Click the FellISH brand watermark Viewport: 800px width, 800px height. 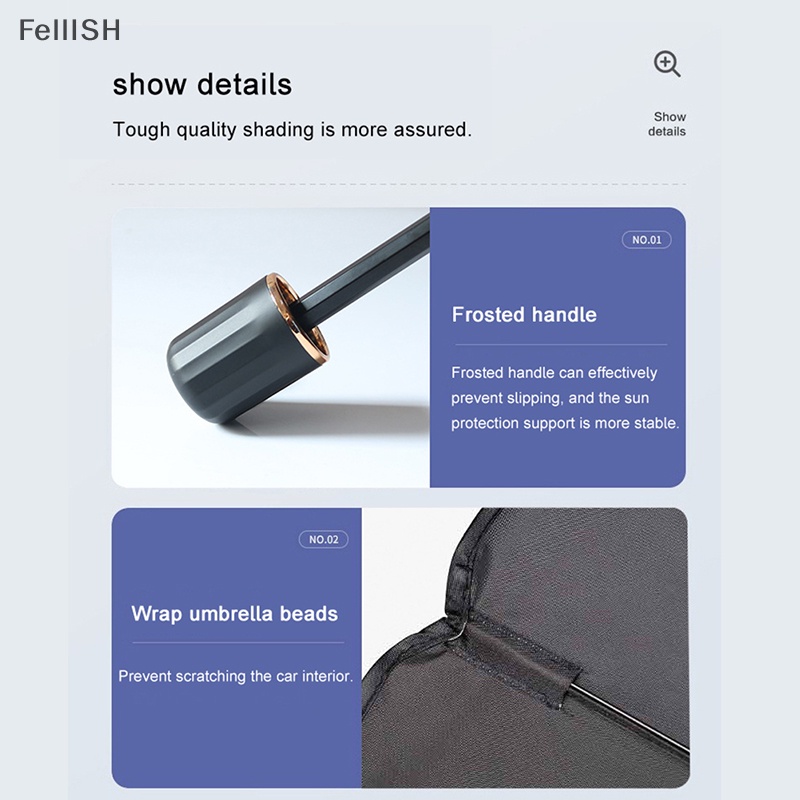70,30
